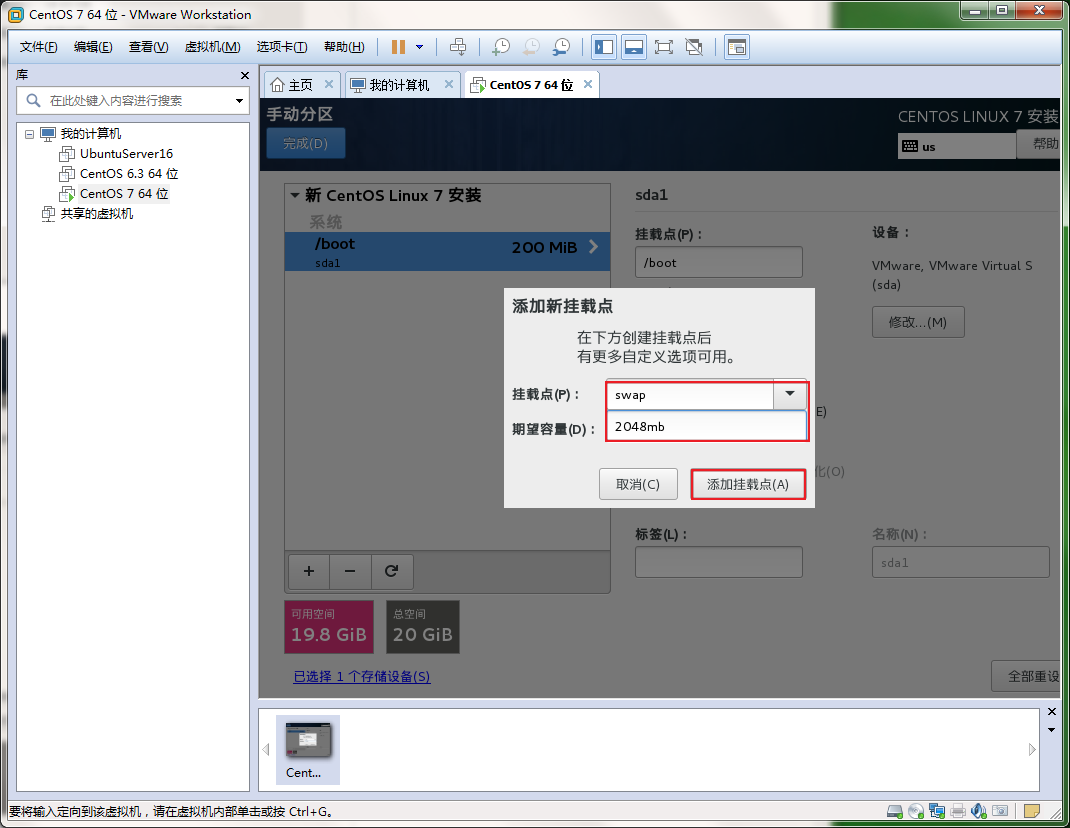Toggle the library sidebar view

604,47
